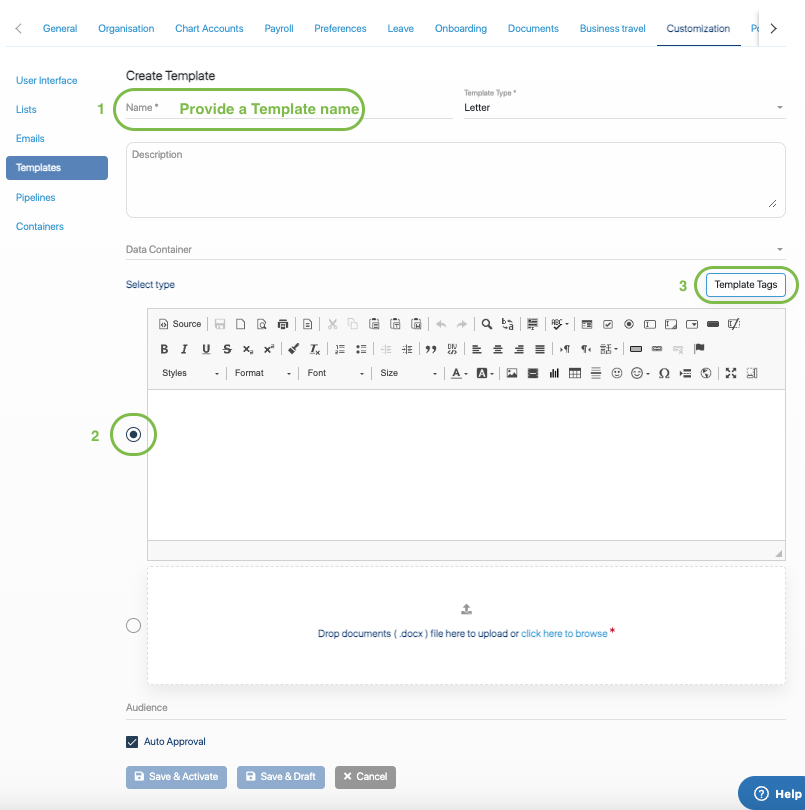
Task: Open the Template Type dropdown
Action: pos(623,107)
